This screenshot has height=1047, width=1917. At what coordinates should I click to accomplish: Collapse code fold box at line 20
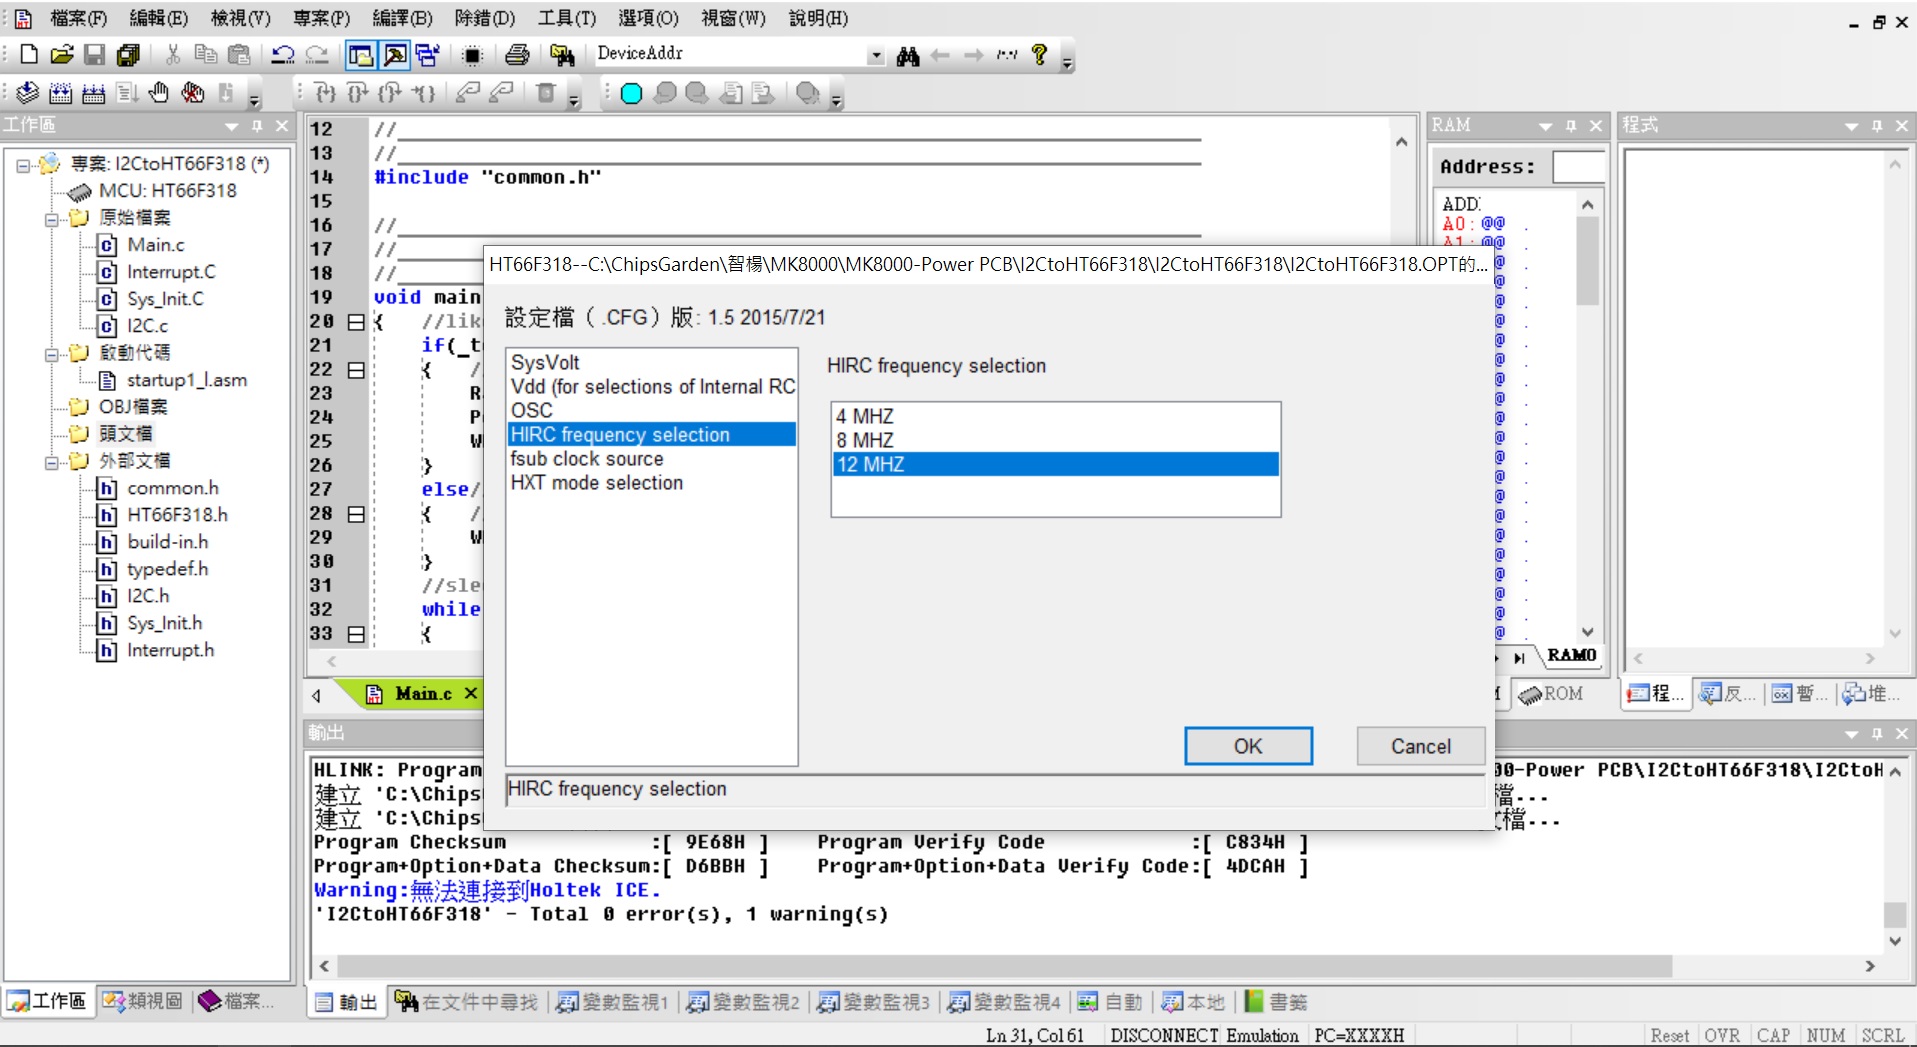[356, 322]
